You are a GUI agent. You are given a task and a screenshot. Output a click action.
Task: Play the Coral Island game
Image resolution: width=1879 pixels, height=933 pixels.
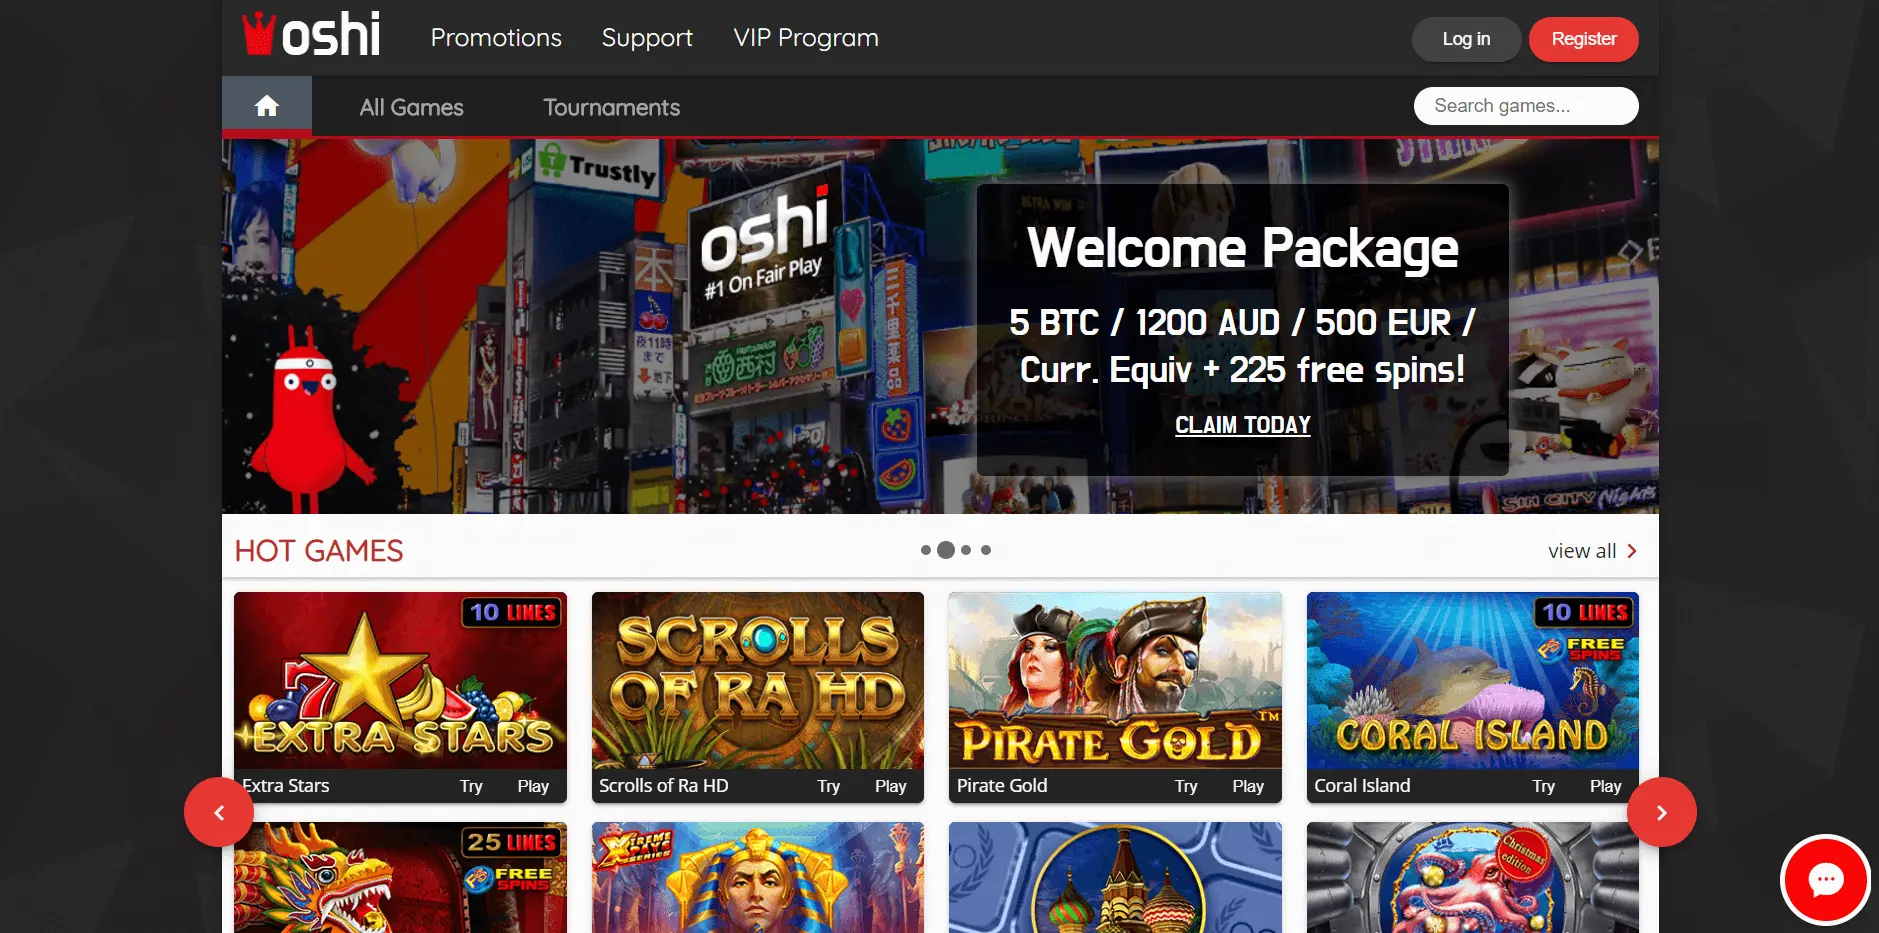click(x=1605, y=786)
